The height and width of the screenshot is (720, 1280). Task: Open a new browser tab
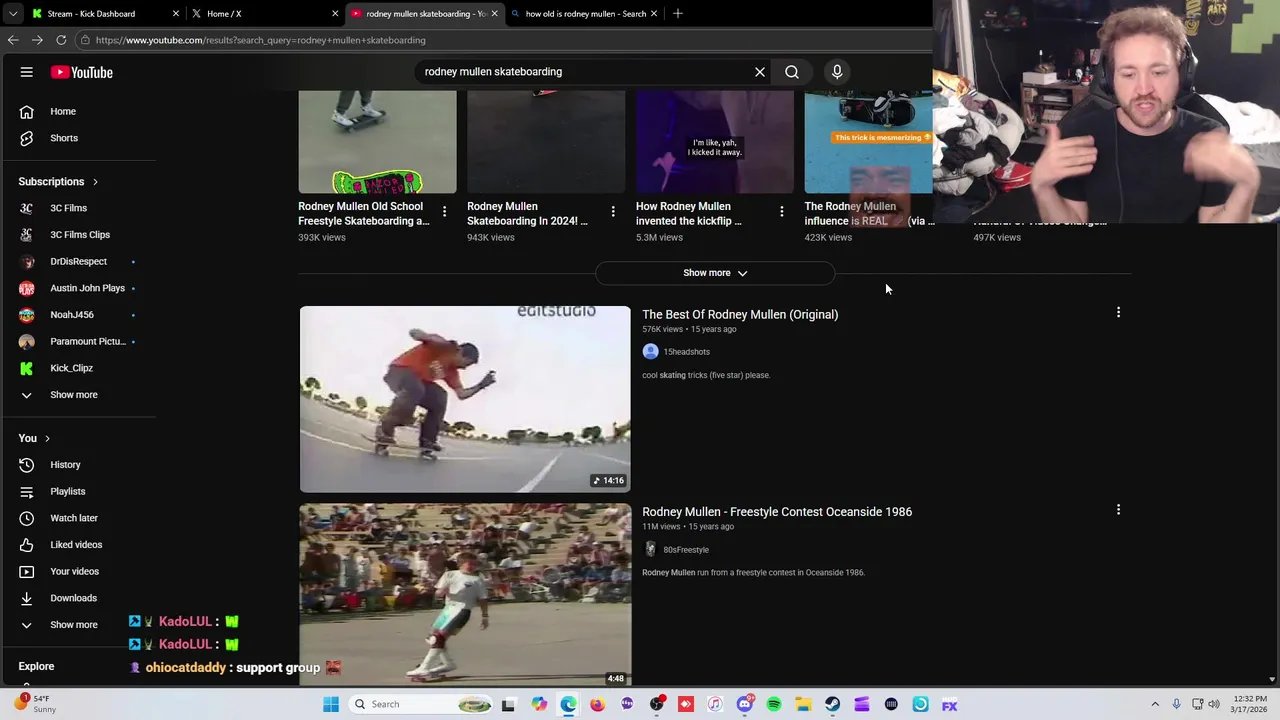[x=678, y=14]
